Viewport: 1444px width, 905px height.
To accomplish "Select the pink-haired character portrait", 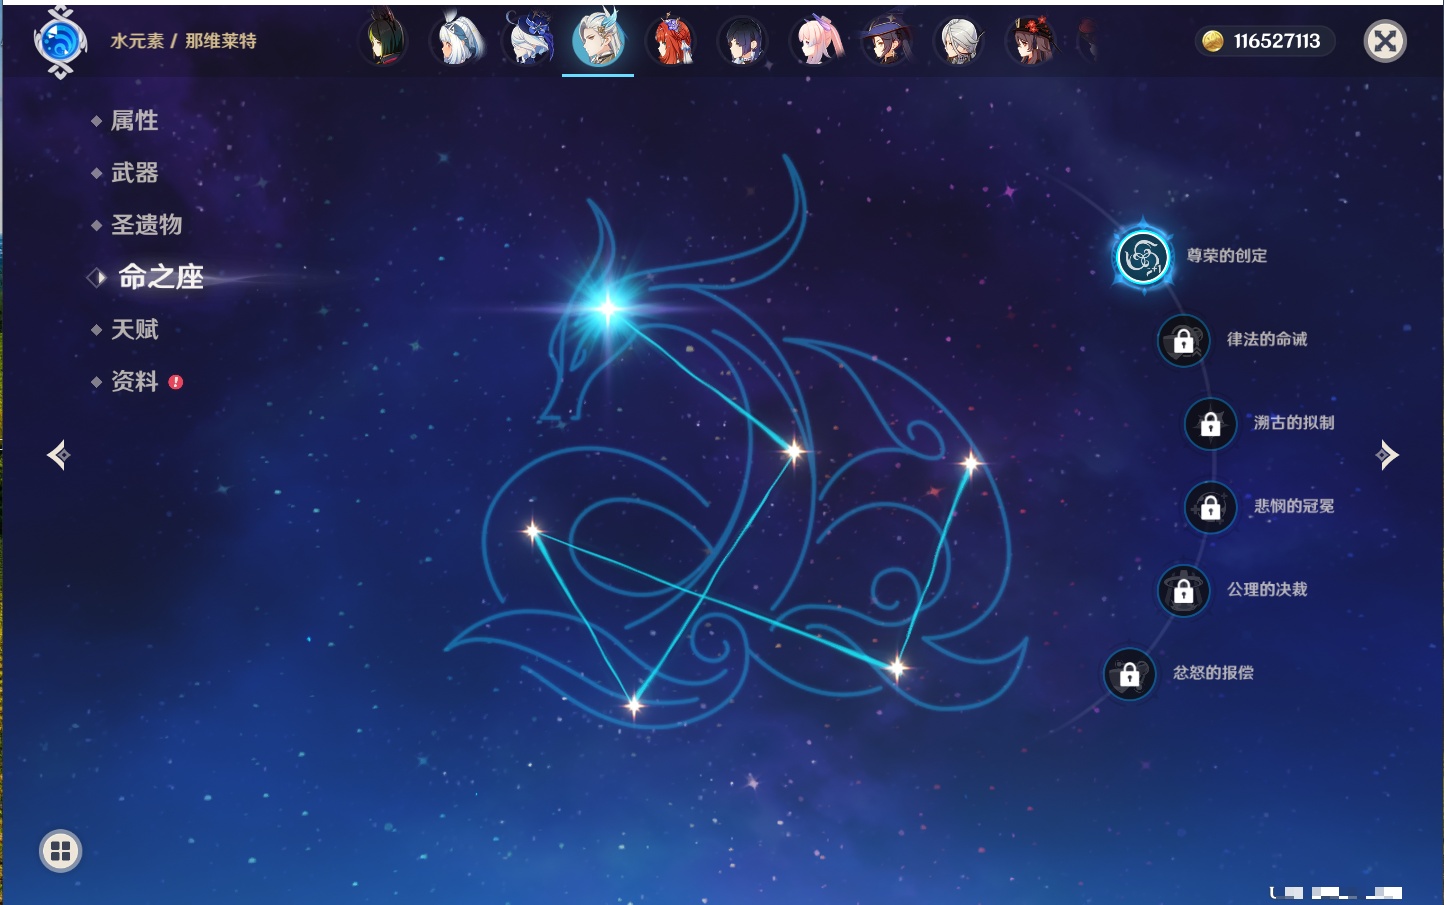I will pos(816,41).
